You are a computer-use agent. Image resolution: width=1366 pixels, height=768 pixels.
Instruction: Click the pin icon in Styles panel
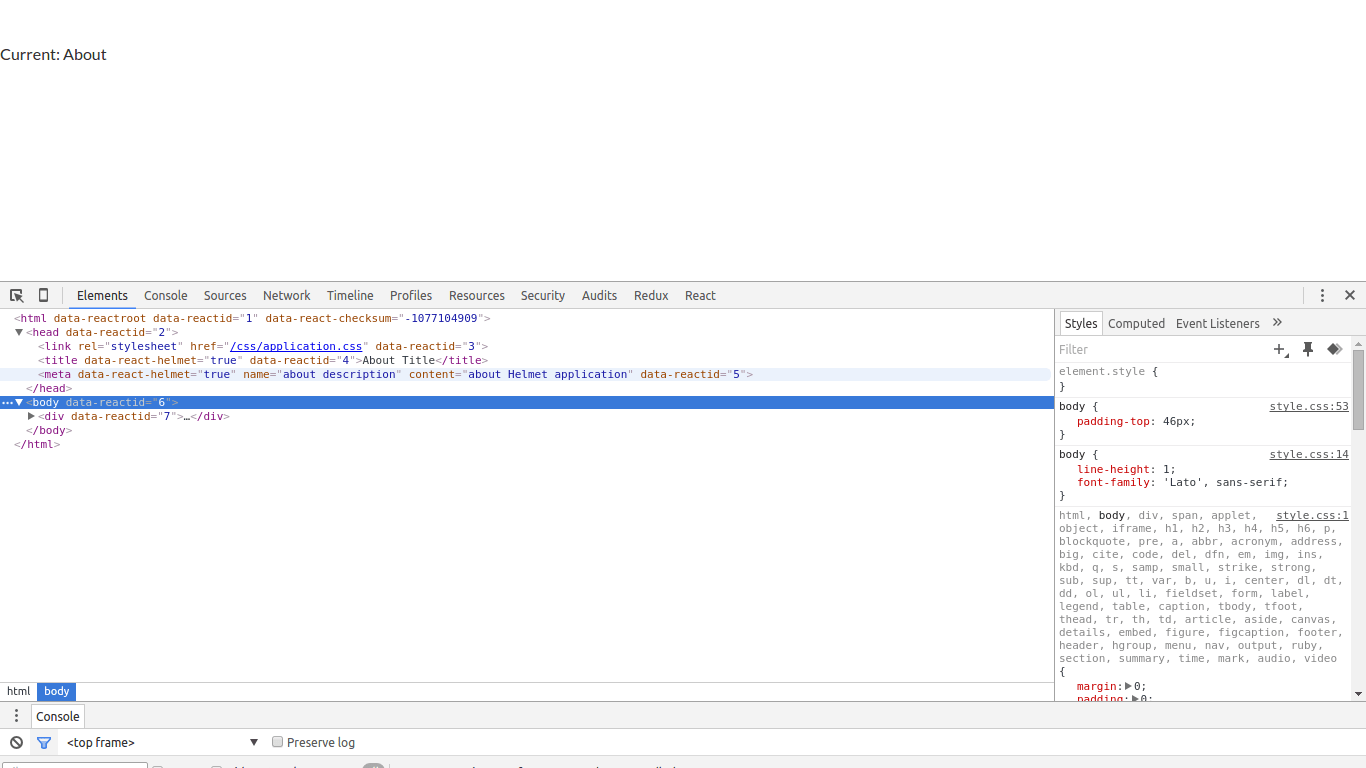pos(1308,349)
